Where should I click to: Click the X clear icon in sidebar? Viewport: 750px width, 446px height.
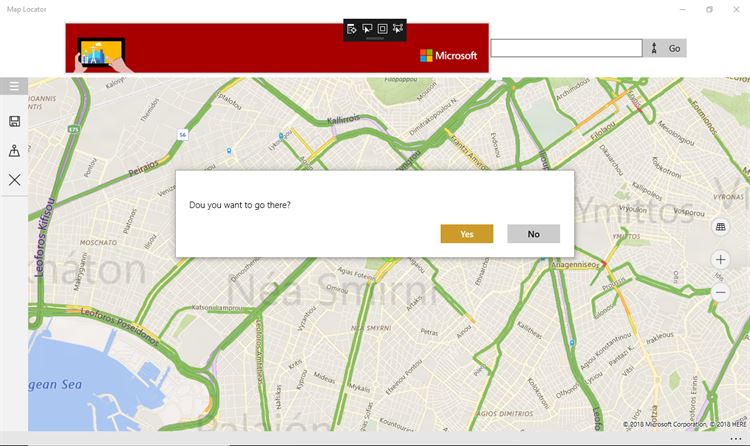(14, 180)
